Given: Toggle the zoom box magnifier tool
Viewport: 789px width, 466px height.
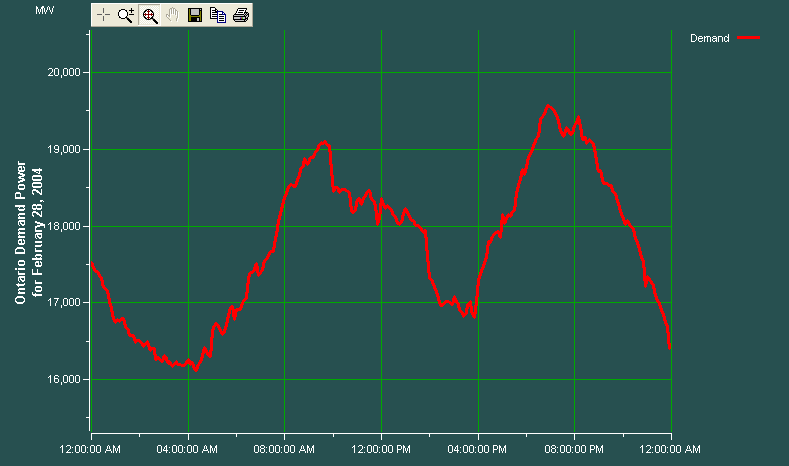Looking at the screenshot, I should [x=150, y=15].
